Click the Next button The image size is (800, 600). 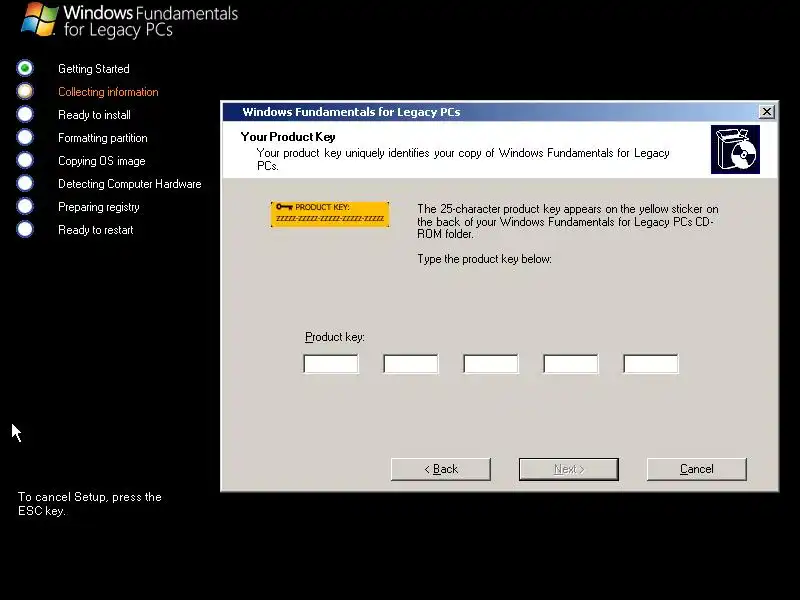(569, 469)
